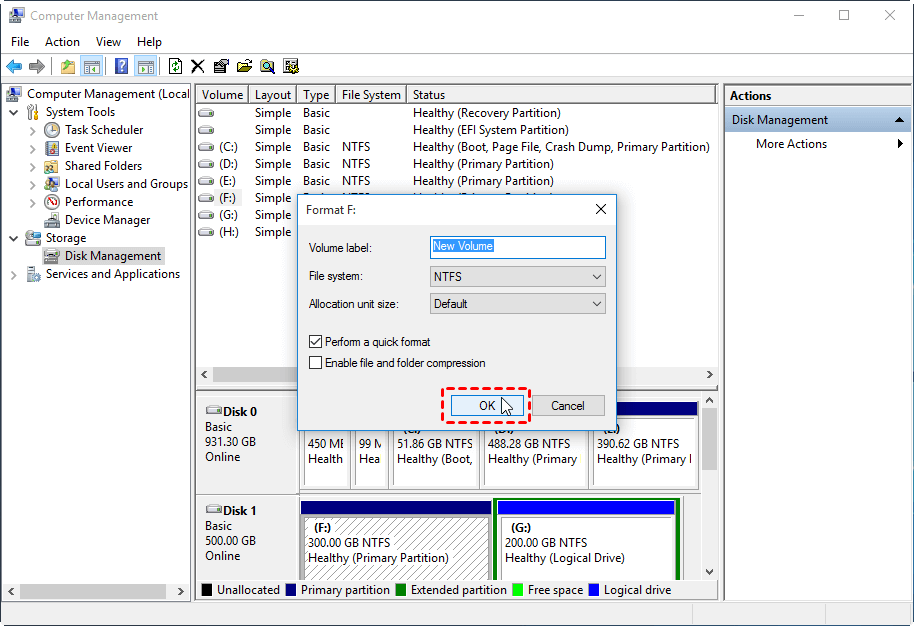The height and width of the screenshot is (626, 914).
Task: Open the Help menu
Action: [x=149, y=42]
